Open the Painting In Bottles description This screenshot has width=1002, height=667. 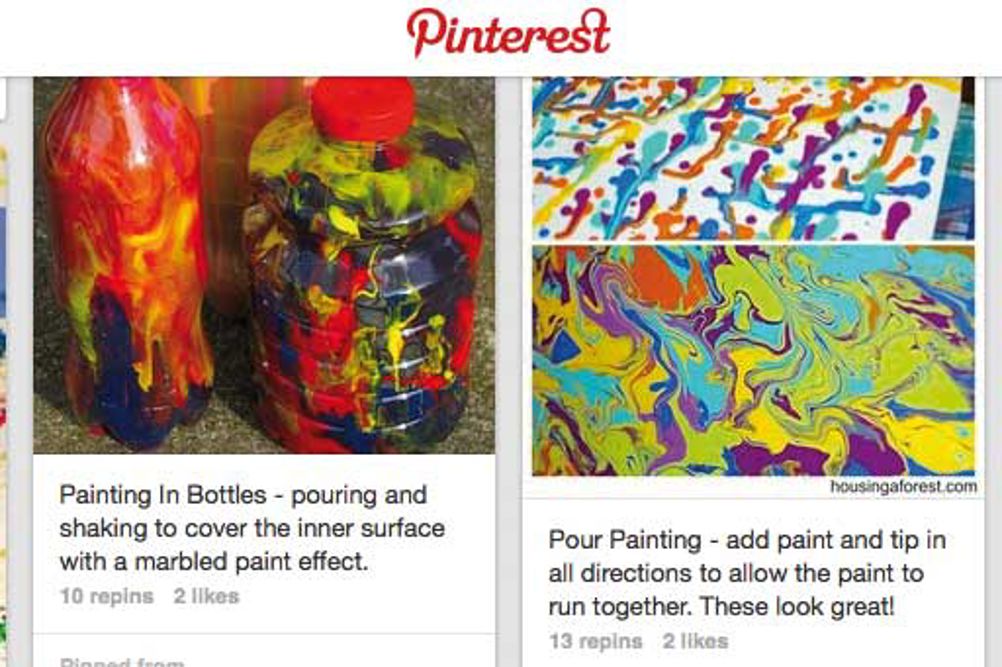tap(252, 528)
